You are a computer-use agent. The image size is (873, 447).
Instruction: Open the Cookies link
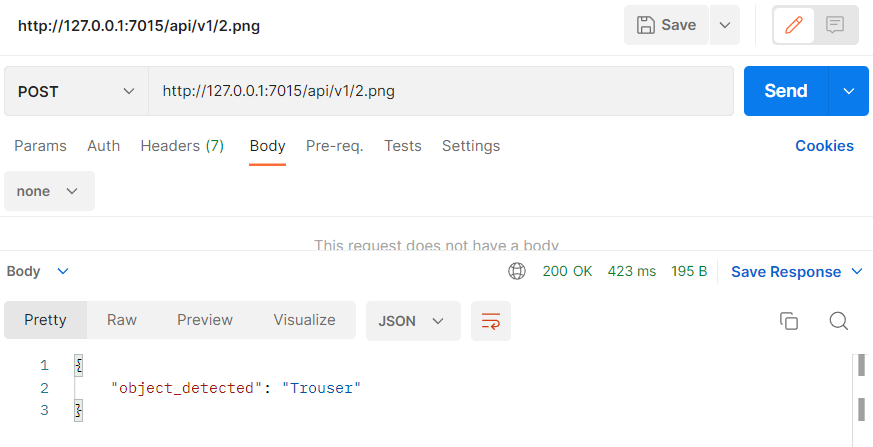pos(824,146)
